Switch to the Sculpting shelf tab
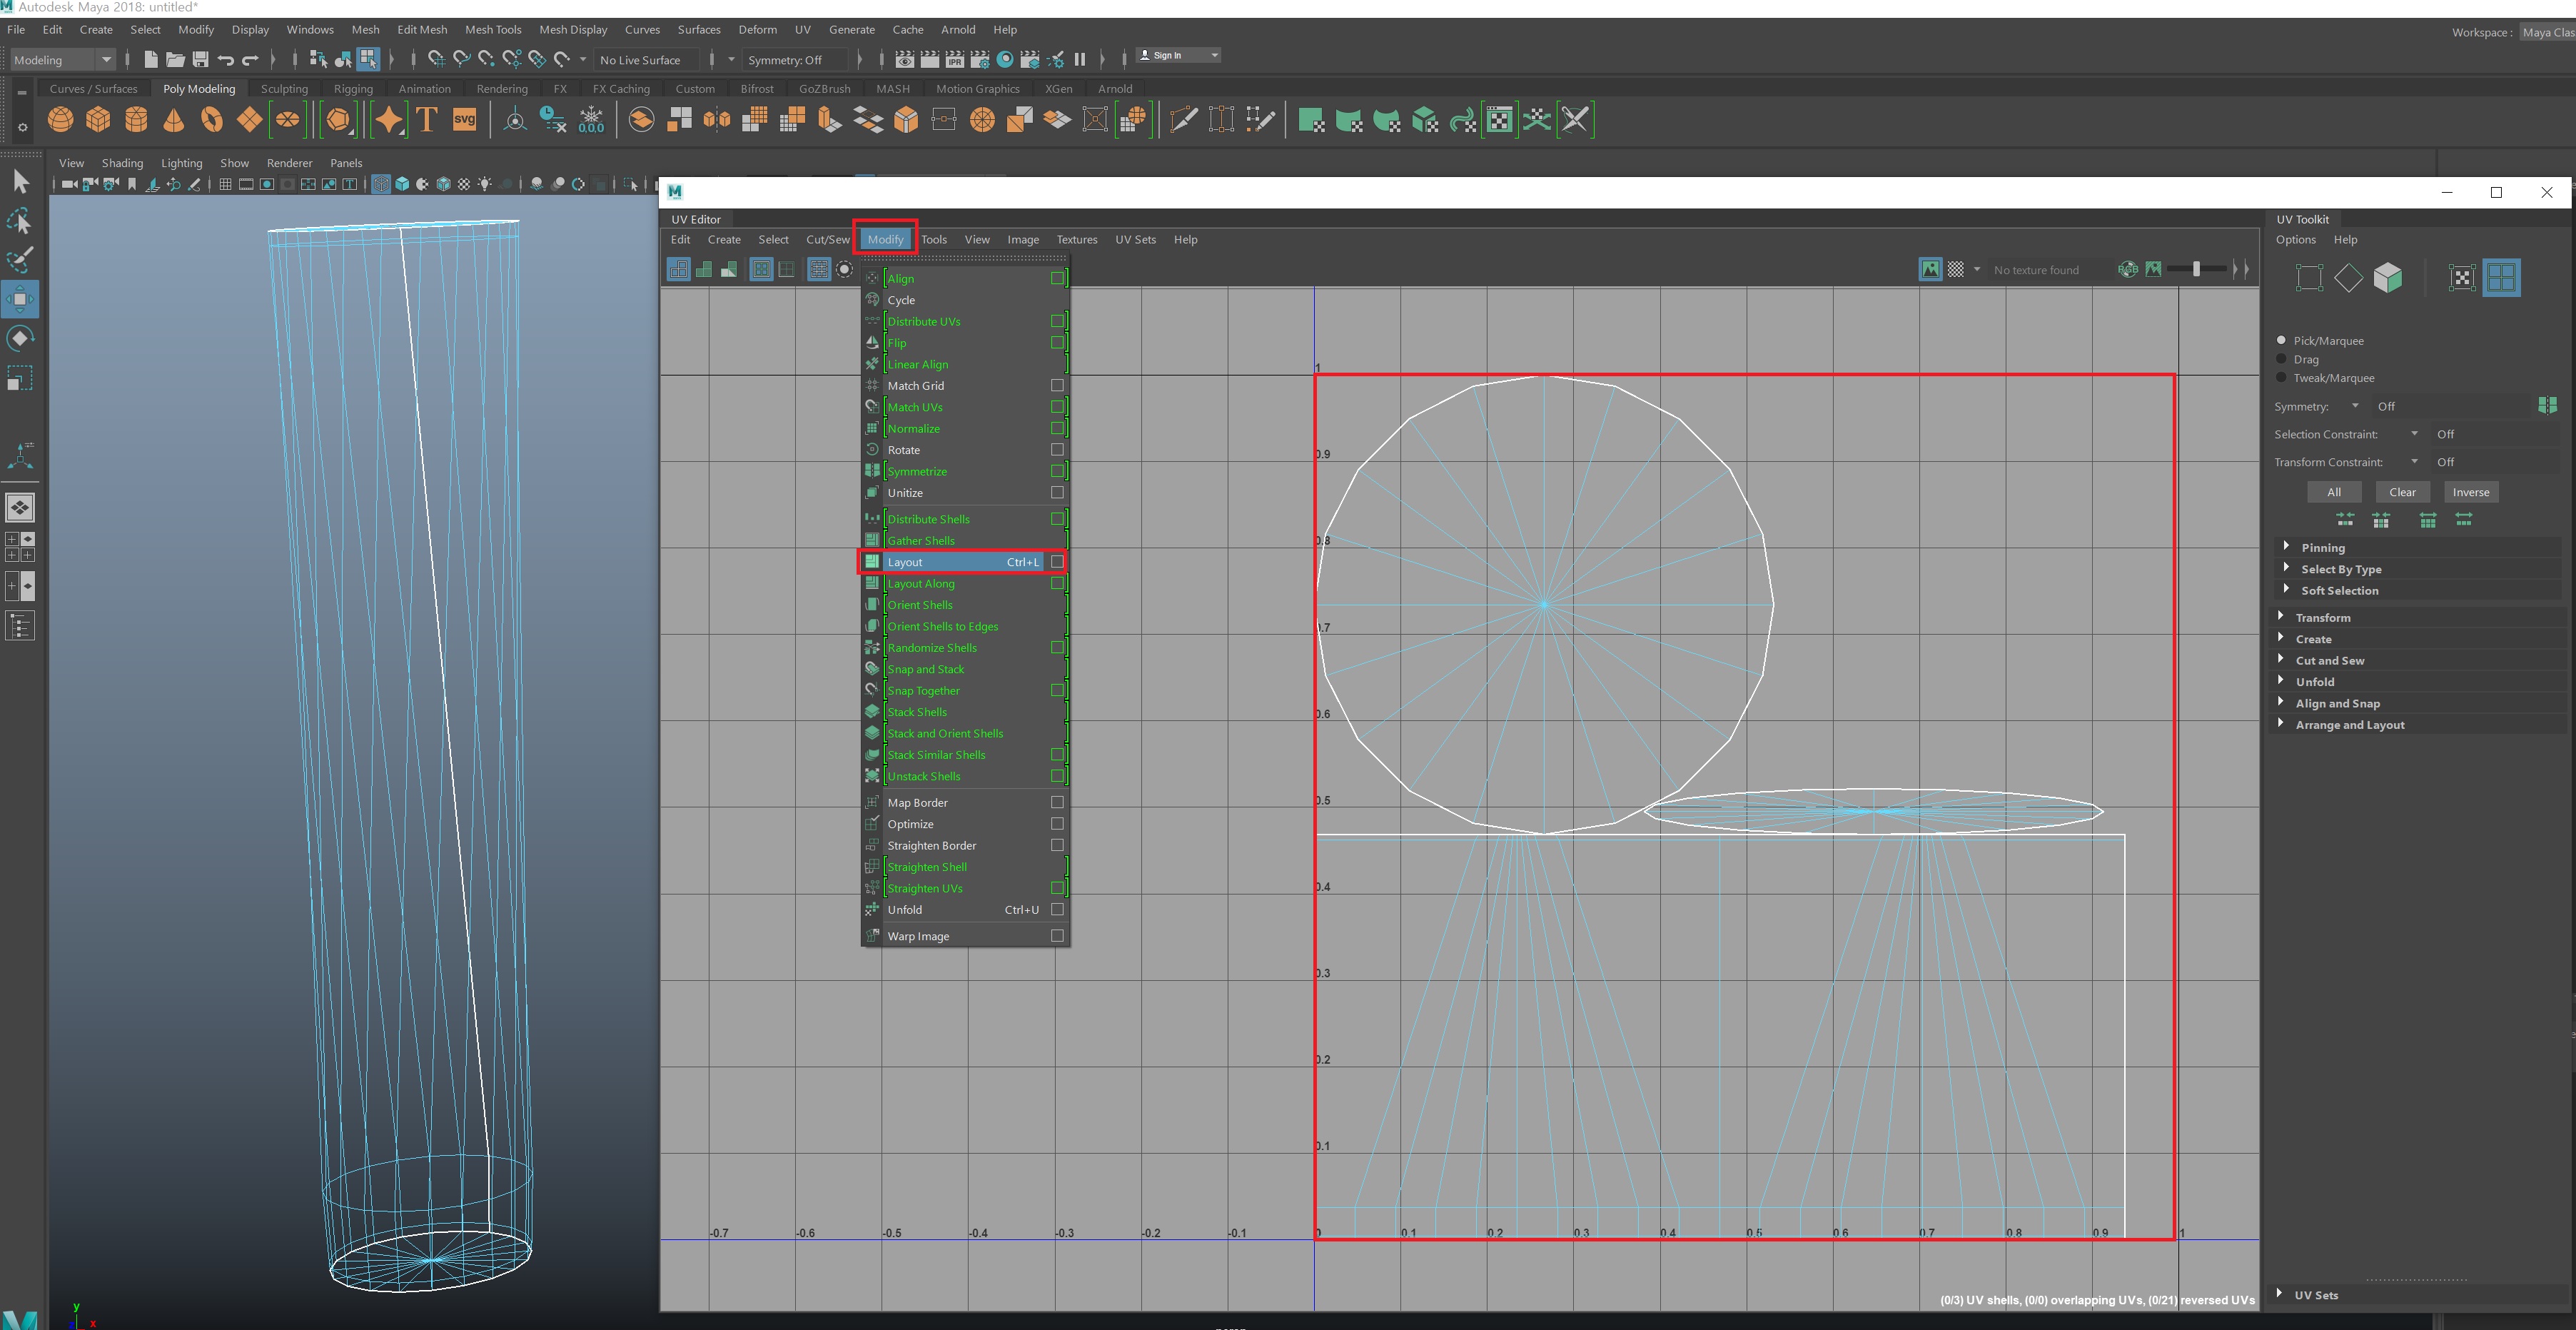The image size is (2576, 1330). pyautogui.click(x=284, y=89)
